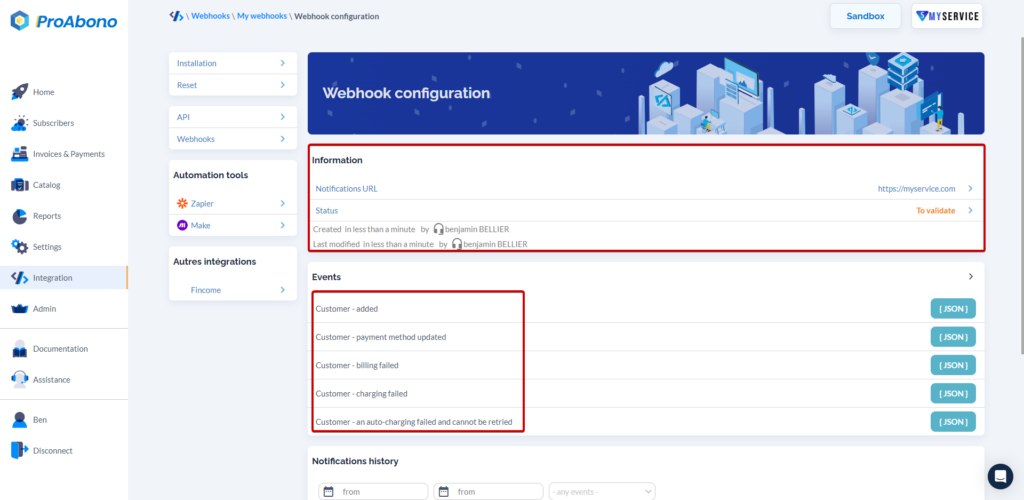Click the Catalog icon in sidebar

[x=20, y=185]
